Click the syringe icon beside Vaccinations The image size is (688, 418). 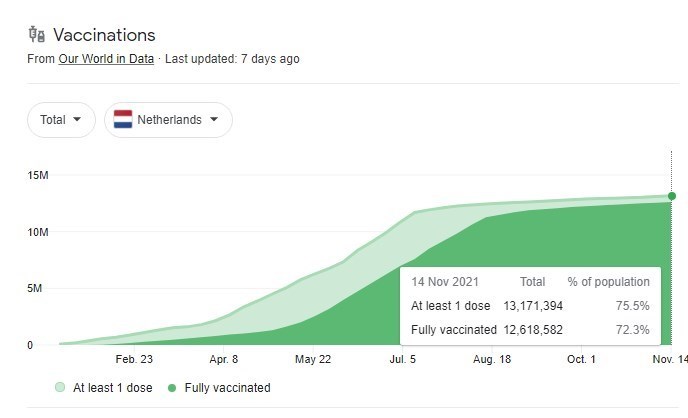pyautogui.click(x=37, y=35)
